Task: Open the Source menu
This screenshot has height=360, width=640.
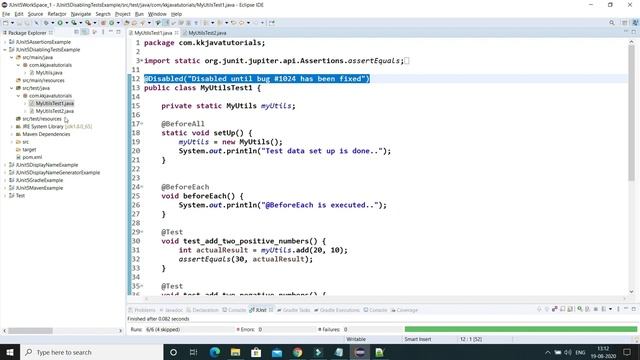Action: tap(35, 14)
